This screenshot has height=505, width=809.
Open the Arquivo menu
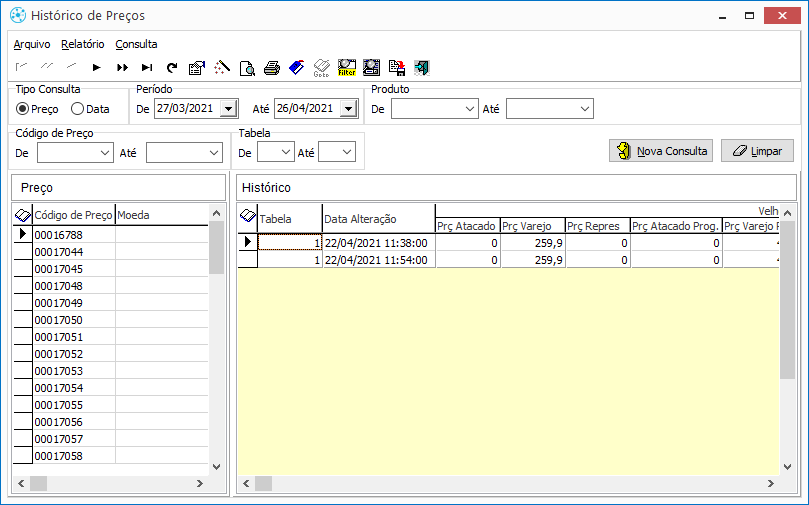32,44
